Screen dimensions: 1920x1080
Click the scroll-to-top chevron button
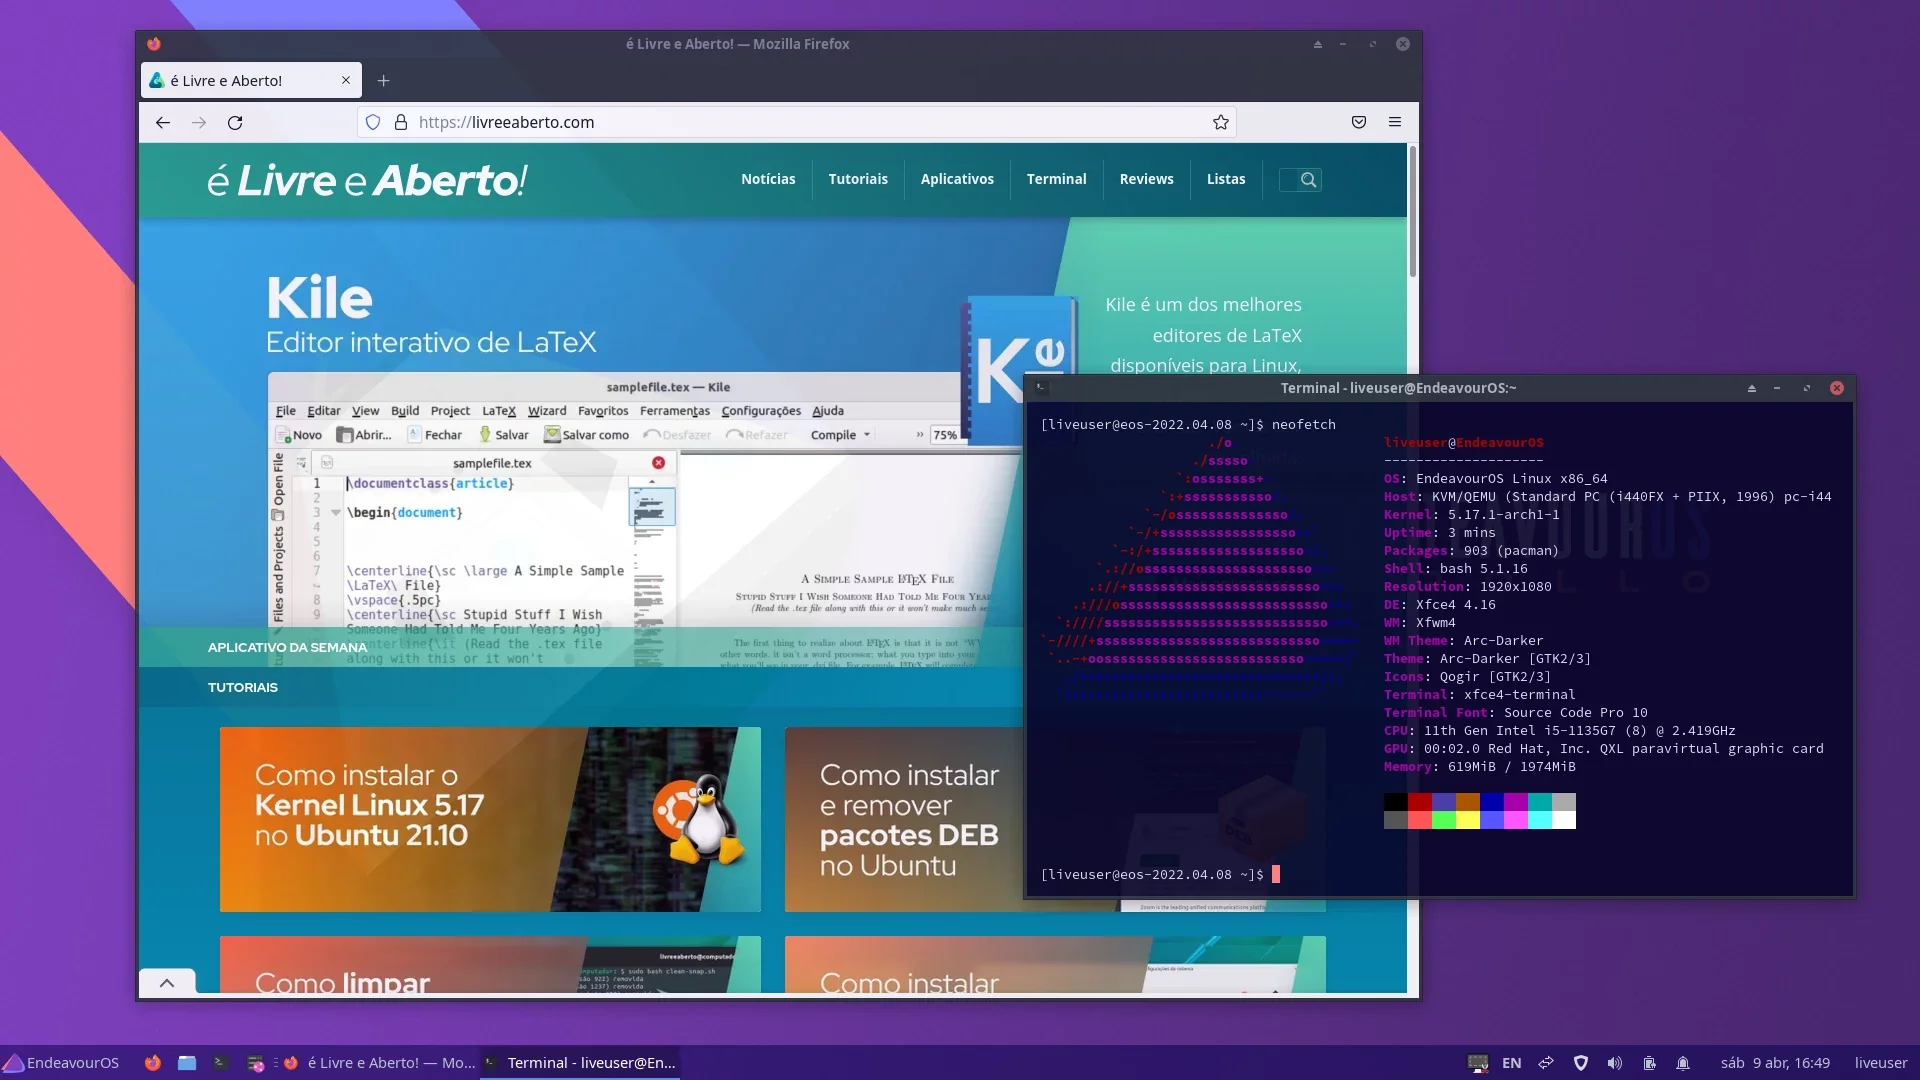tap(167, 982)
